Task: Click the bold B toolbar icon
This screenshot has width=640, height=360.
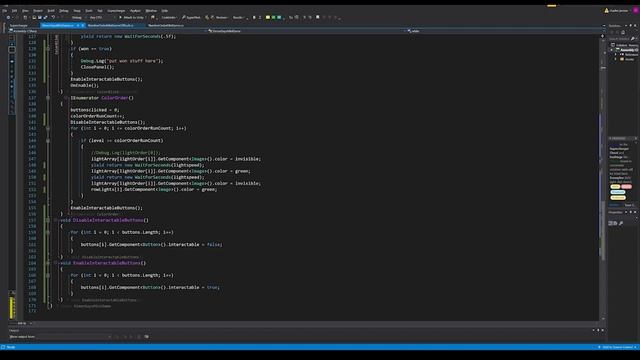Action: pyautogui.click(x=254, y=18)
